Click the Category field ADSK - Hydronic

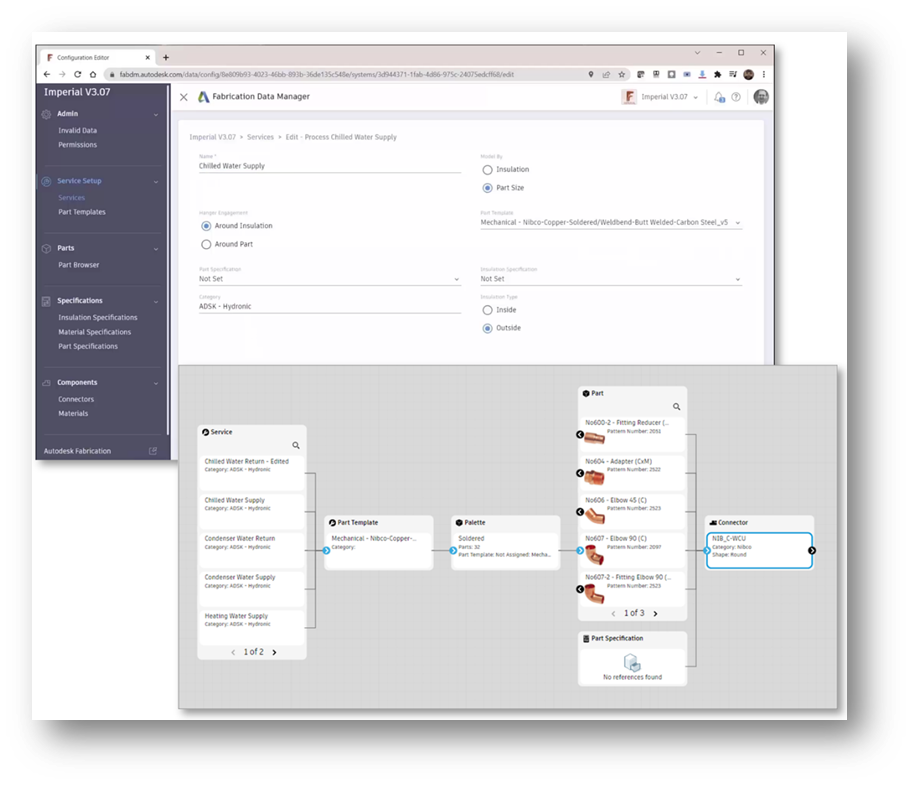330,306
